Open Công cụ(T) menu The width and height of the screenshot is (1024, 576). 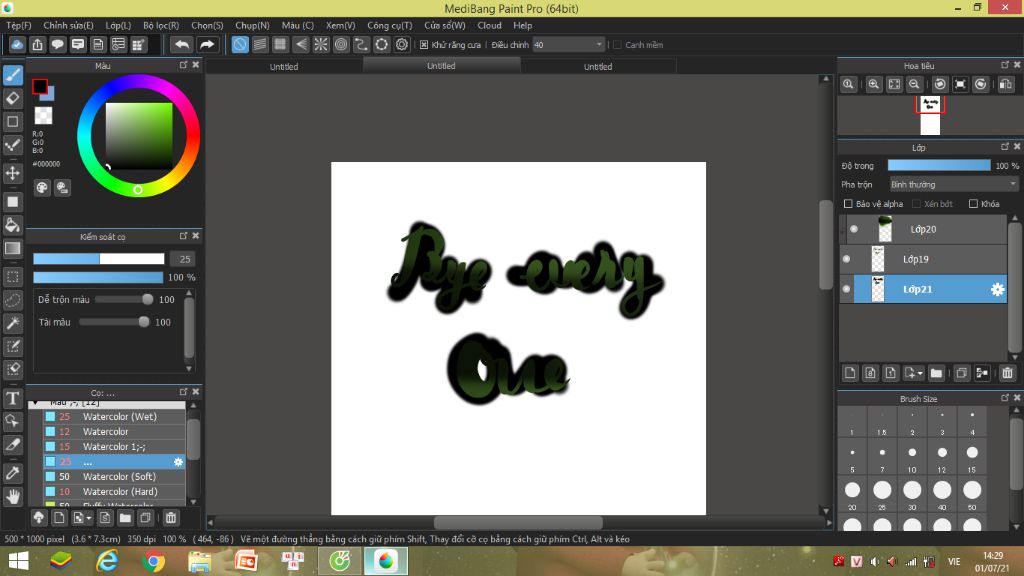click(390, 25)
